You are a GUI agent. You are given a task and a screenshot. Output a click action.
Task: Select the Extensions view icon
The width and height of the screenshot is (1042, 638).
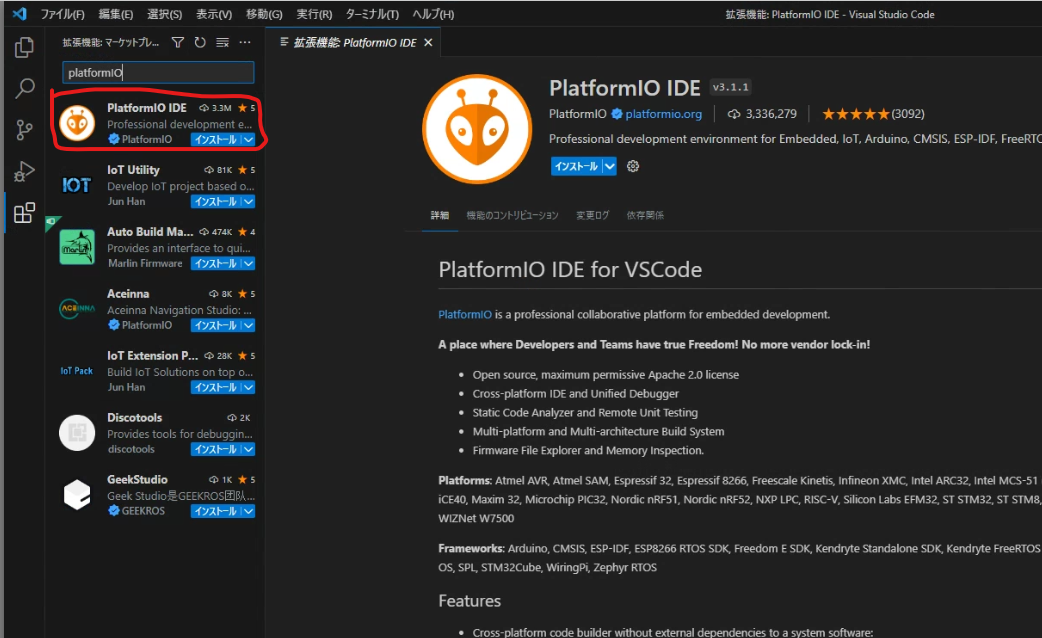23,213
